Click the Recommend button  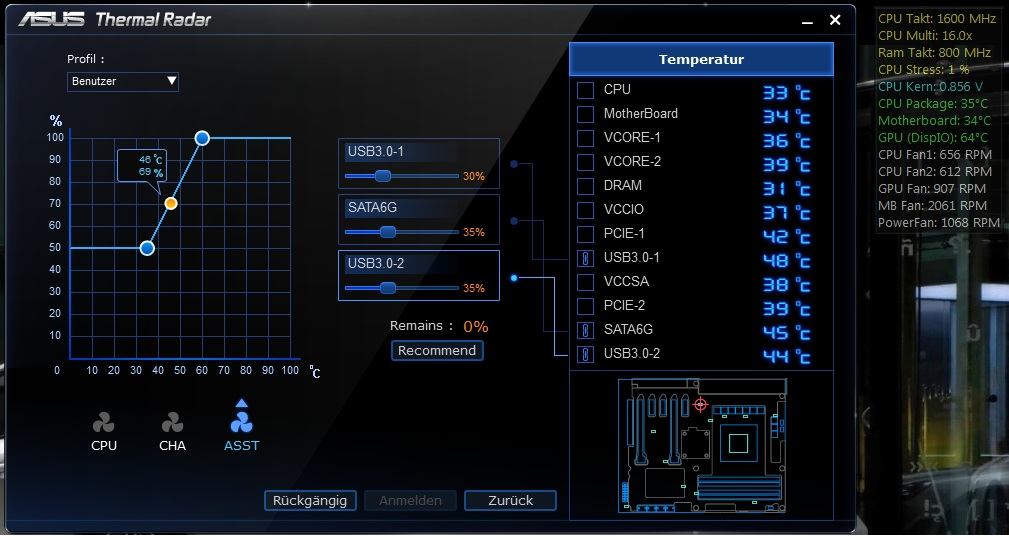coord(437,351)
